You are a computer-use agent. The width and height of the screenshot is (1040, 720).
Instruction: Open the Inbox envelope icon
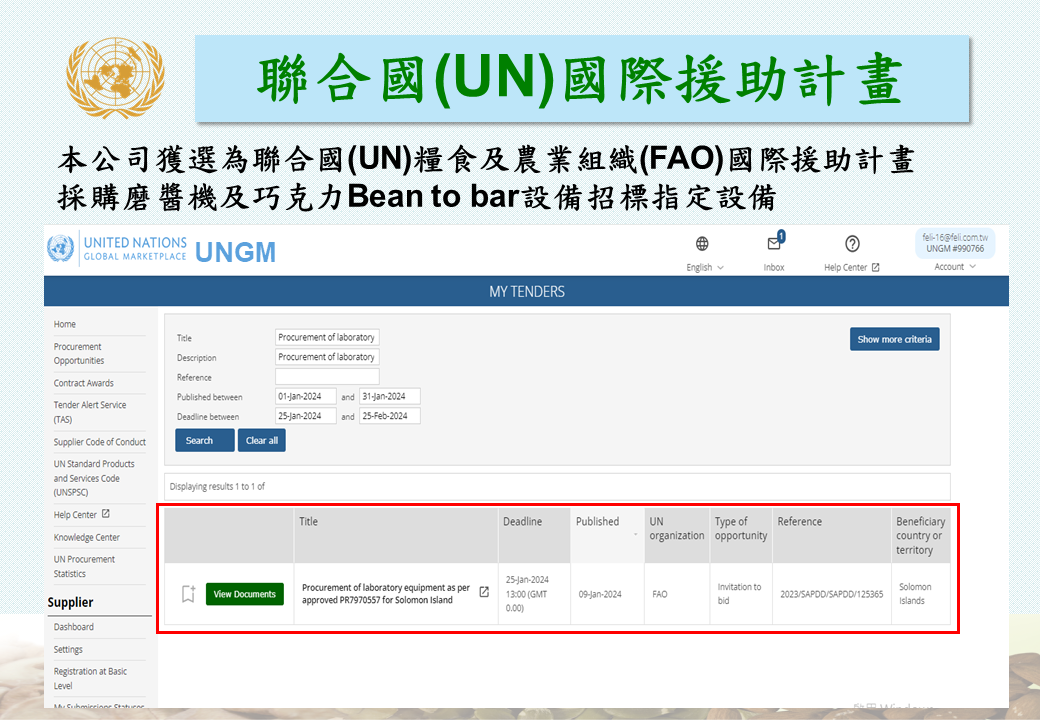click(x=774, y=243)
